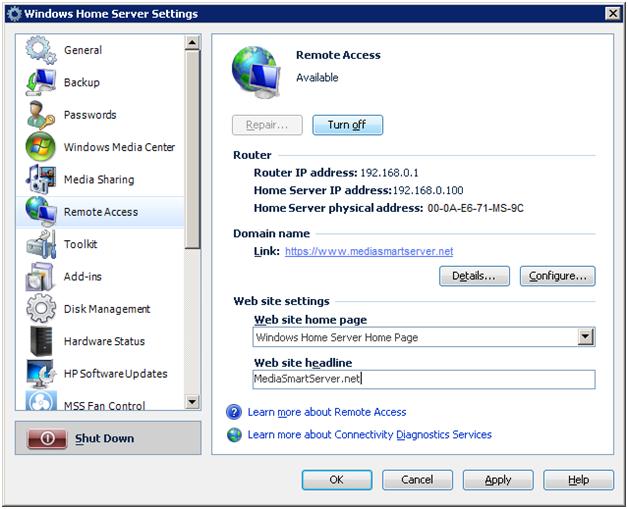
Task: Open Help for settings
Action: point(578,480)
